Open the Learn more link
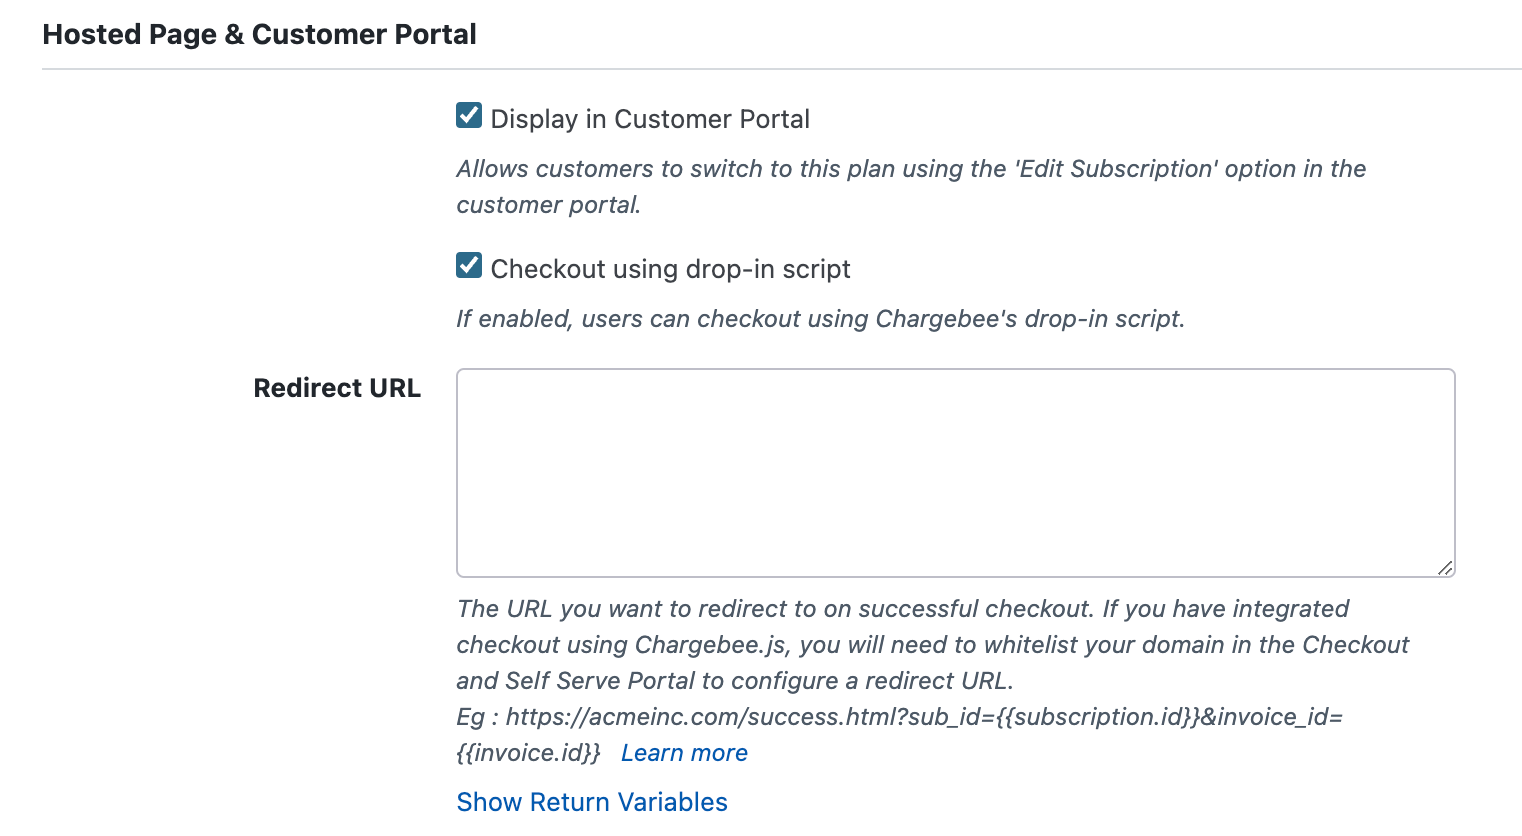1522x836 pixels. (684, 753)
